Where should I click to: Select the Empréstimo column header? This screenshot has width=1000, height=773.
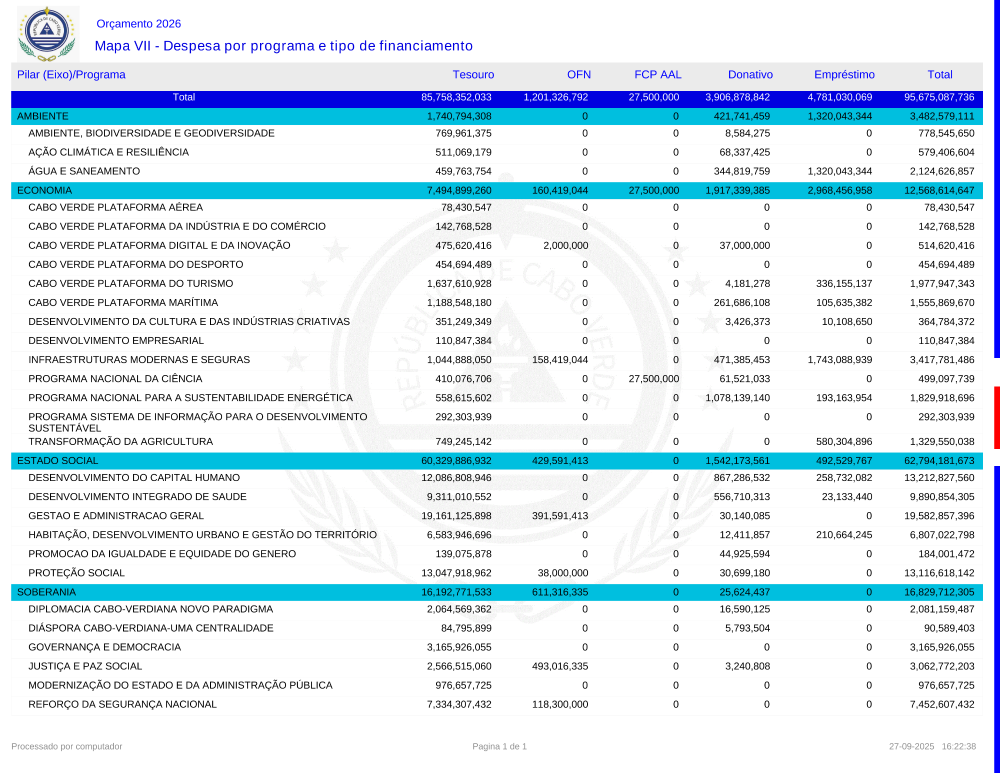click(x=844, y=75)
